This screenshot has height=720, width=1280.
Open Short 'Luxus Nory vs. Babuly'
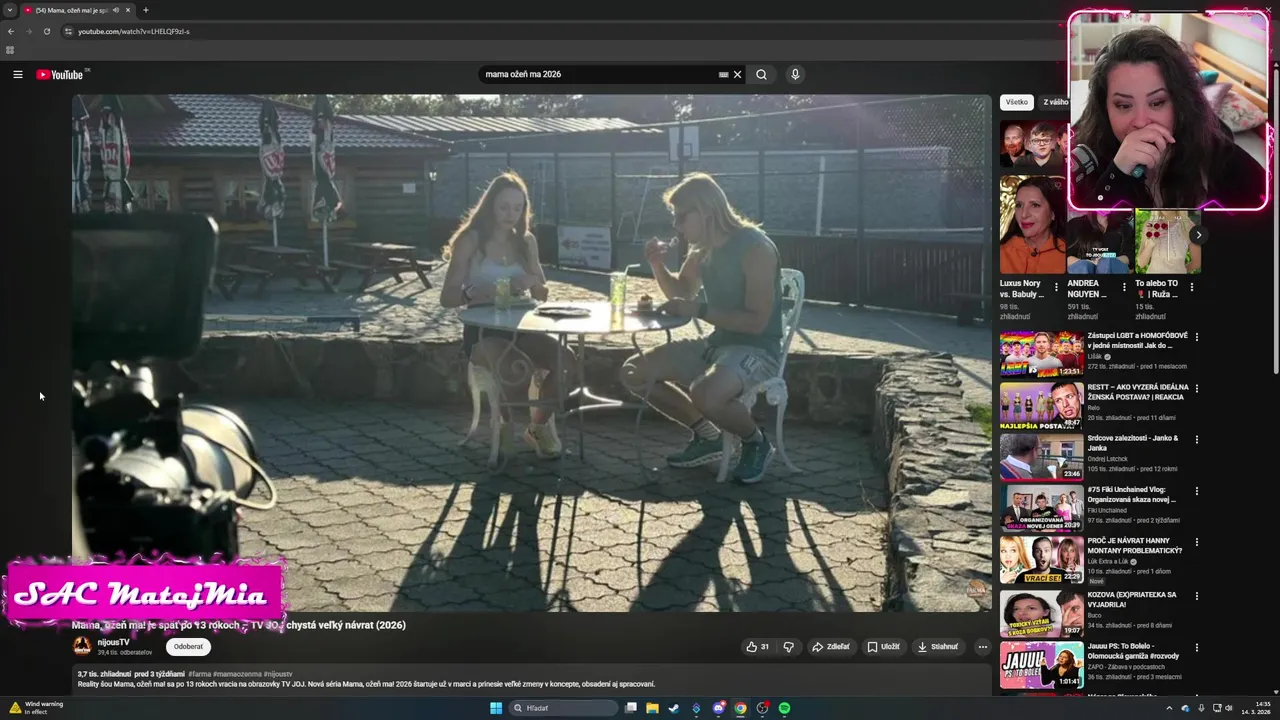point(1033,225)
